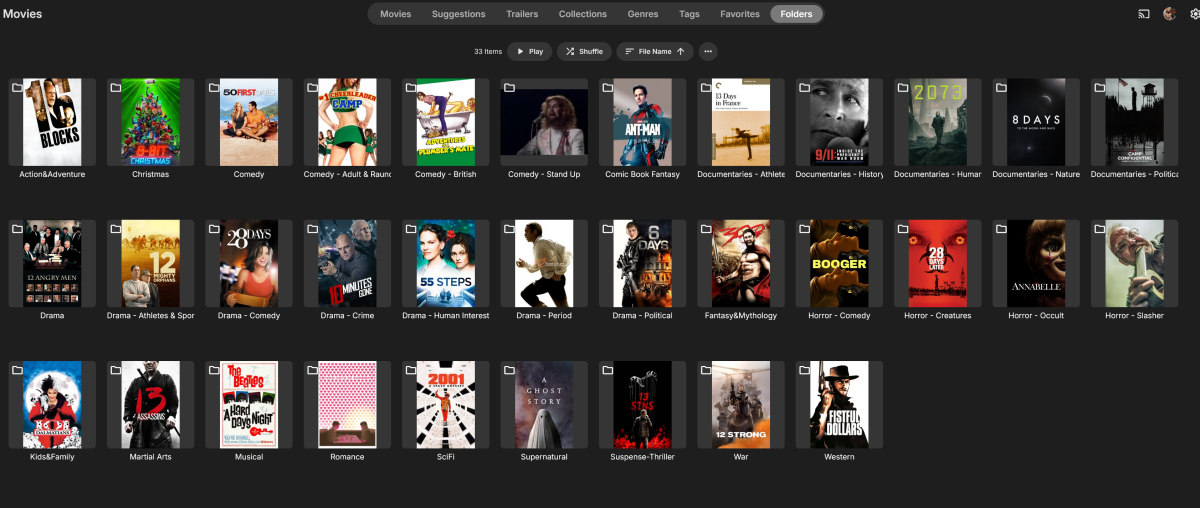
Task: Open the 12 Strong War folder poster
Action: click(741, 405)
